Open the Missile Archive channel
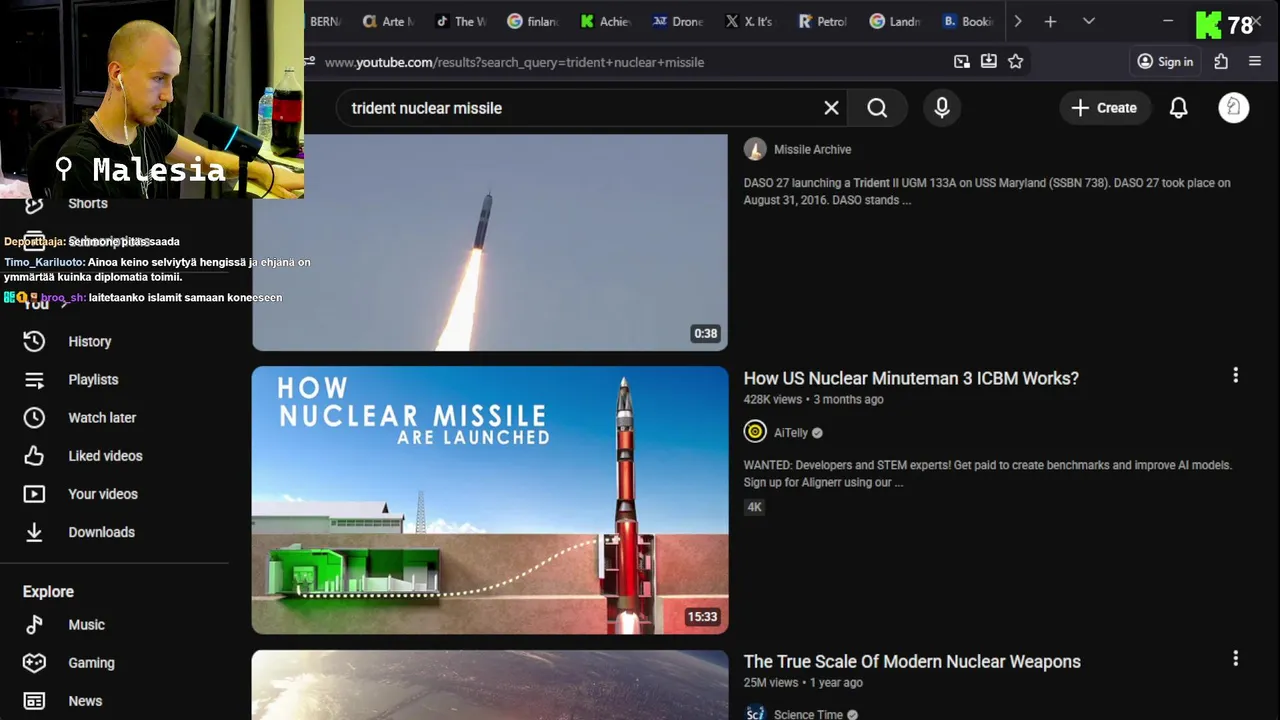Screen dimensions: 1280x720 pyautogui.click(x=813, y=149)
